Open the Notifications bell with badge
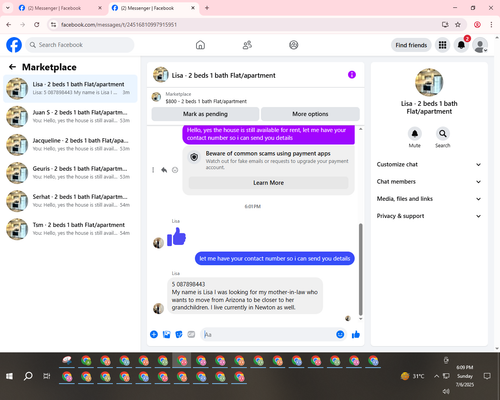 [x=461, y=45]
